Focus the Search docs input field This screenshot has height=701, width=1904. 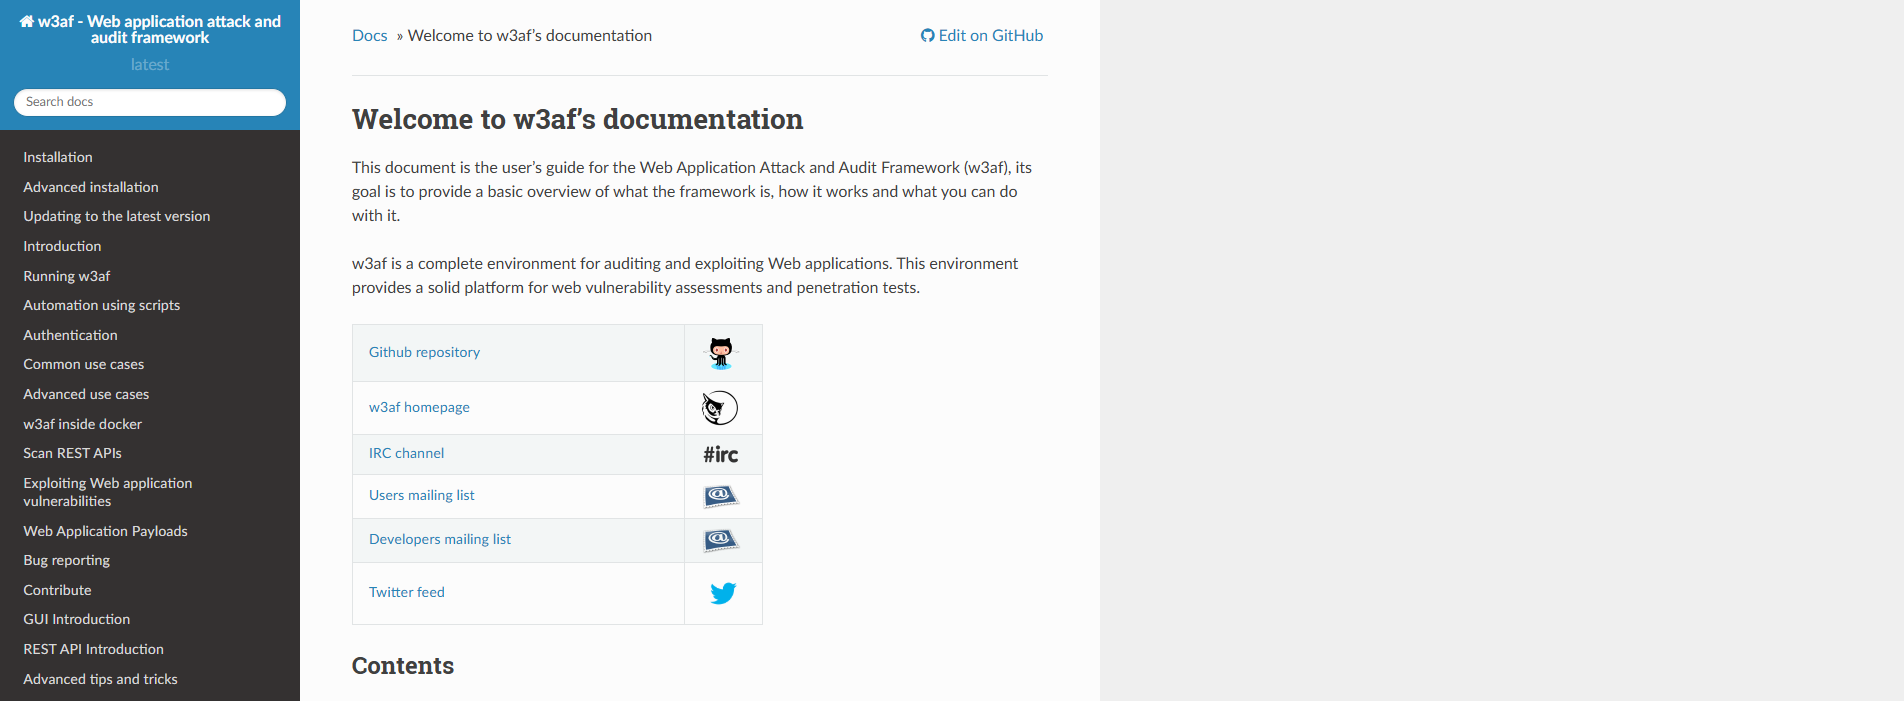pos(150,102)
